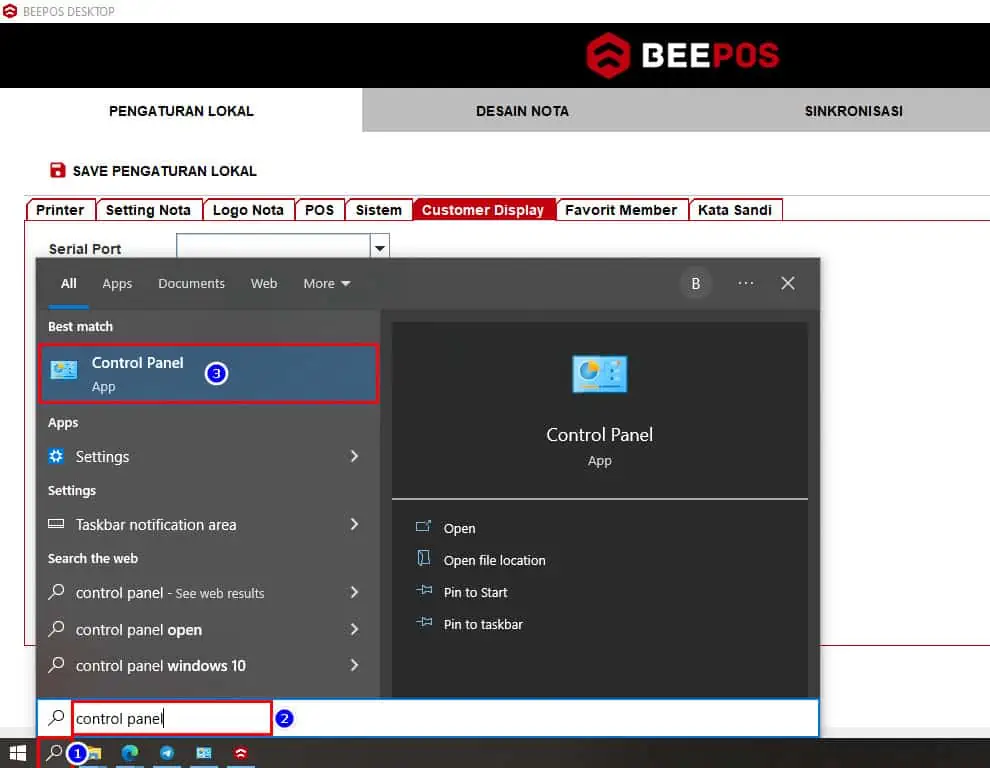This screenshot has height=768, width=990.
Task: Click the Open action icon
Action: (423, 526)
